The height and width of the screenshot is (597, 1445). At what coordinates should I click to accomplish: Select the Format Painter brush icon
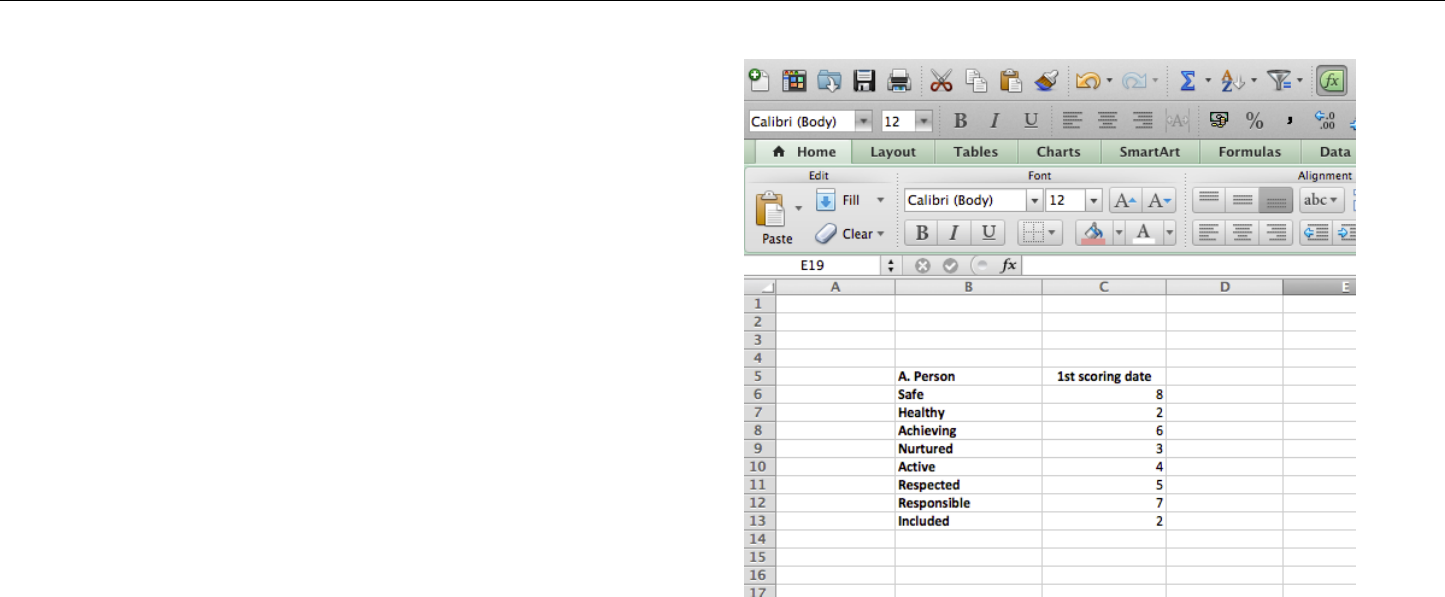(x=1045, y=81)
